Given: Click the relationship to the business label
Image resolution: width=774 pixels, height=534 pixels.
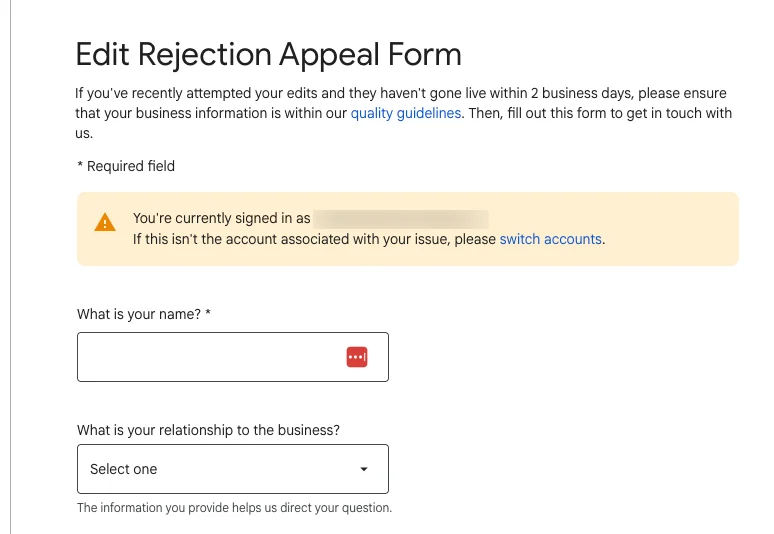Looking at the screenshot, I should tap(208, 430).
